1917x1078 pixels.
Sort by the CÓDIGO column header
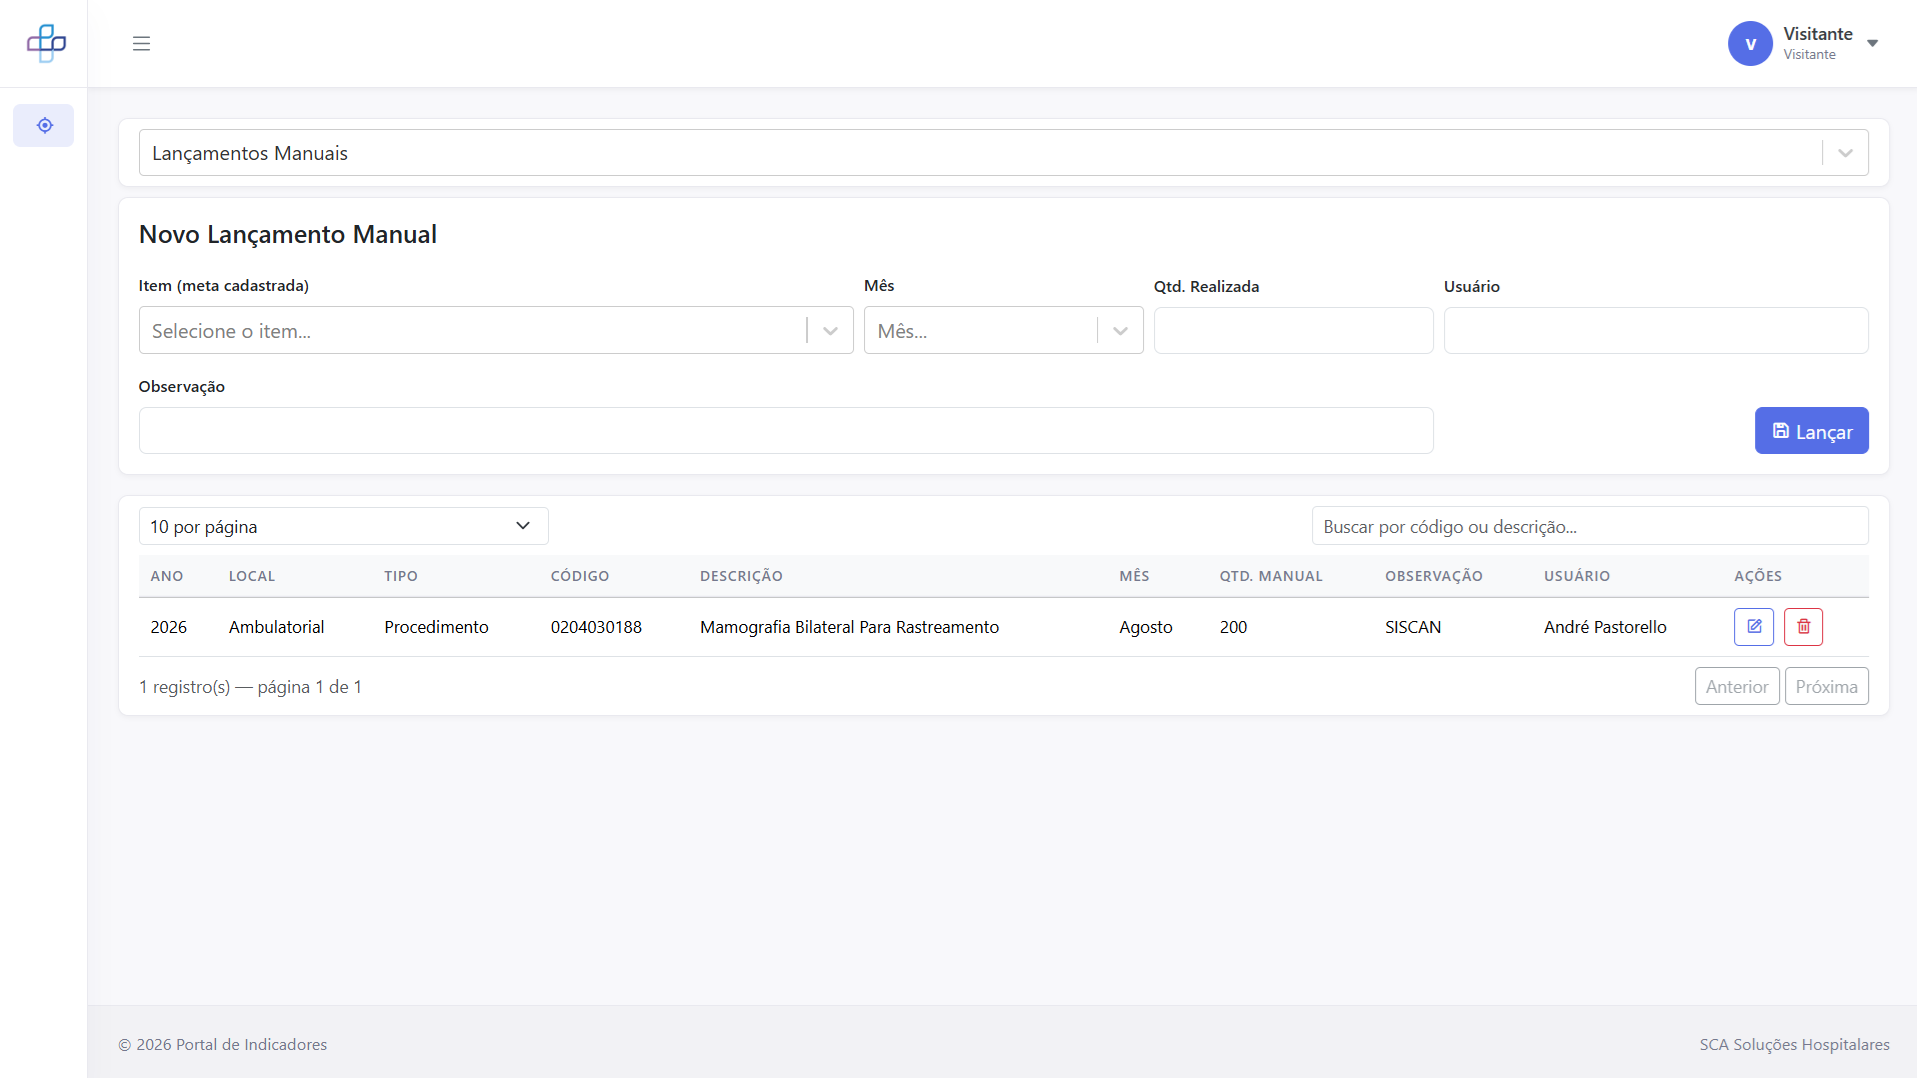tap(580, 576)
